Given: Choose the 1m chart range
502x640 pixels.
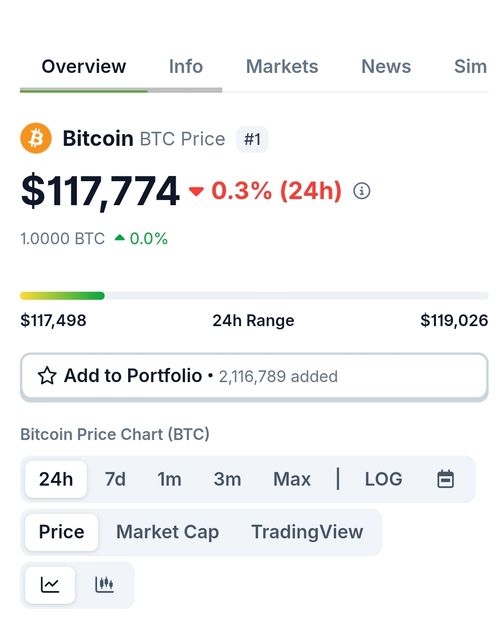Looking at the screenshot, I should click(x=169, y=479).
